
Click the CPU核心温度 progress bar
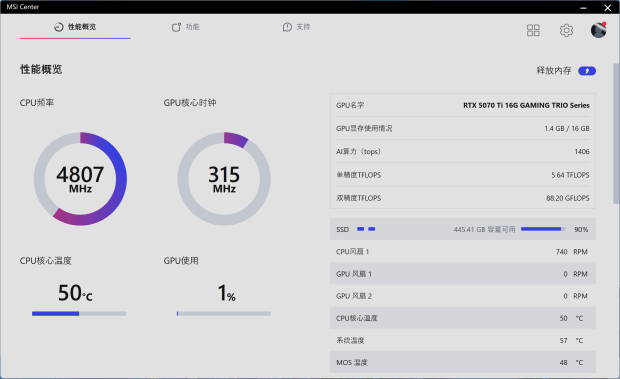pos(79,313)
